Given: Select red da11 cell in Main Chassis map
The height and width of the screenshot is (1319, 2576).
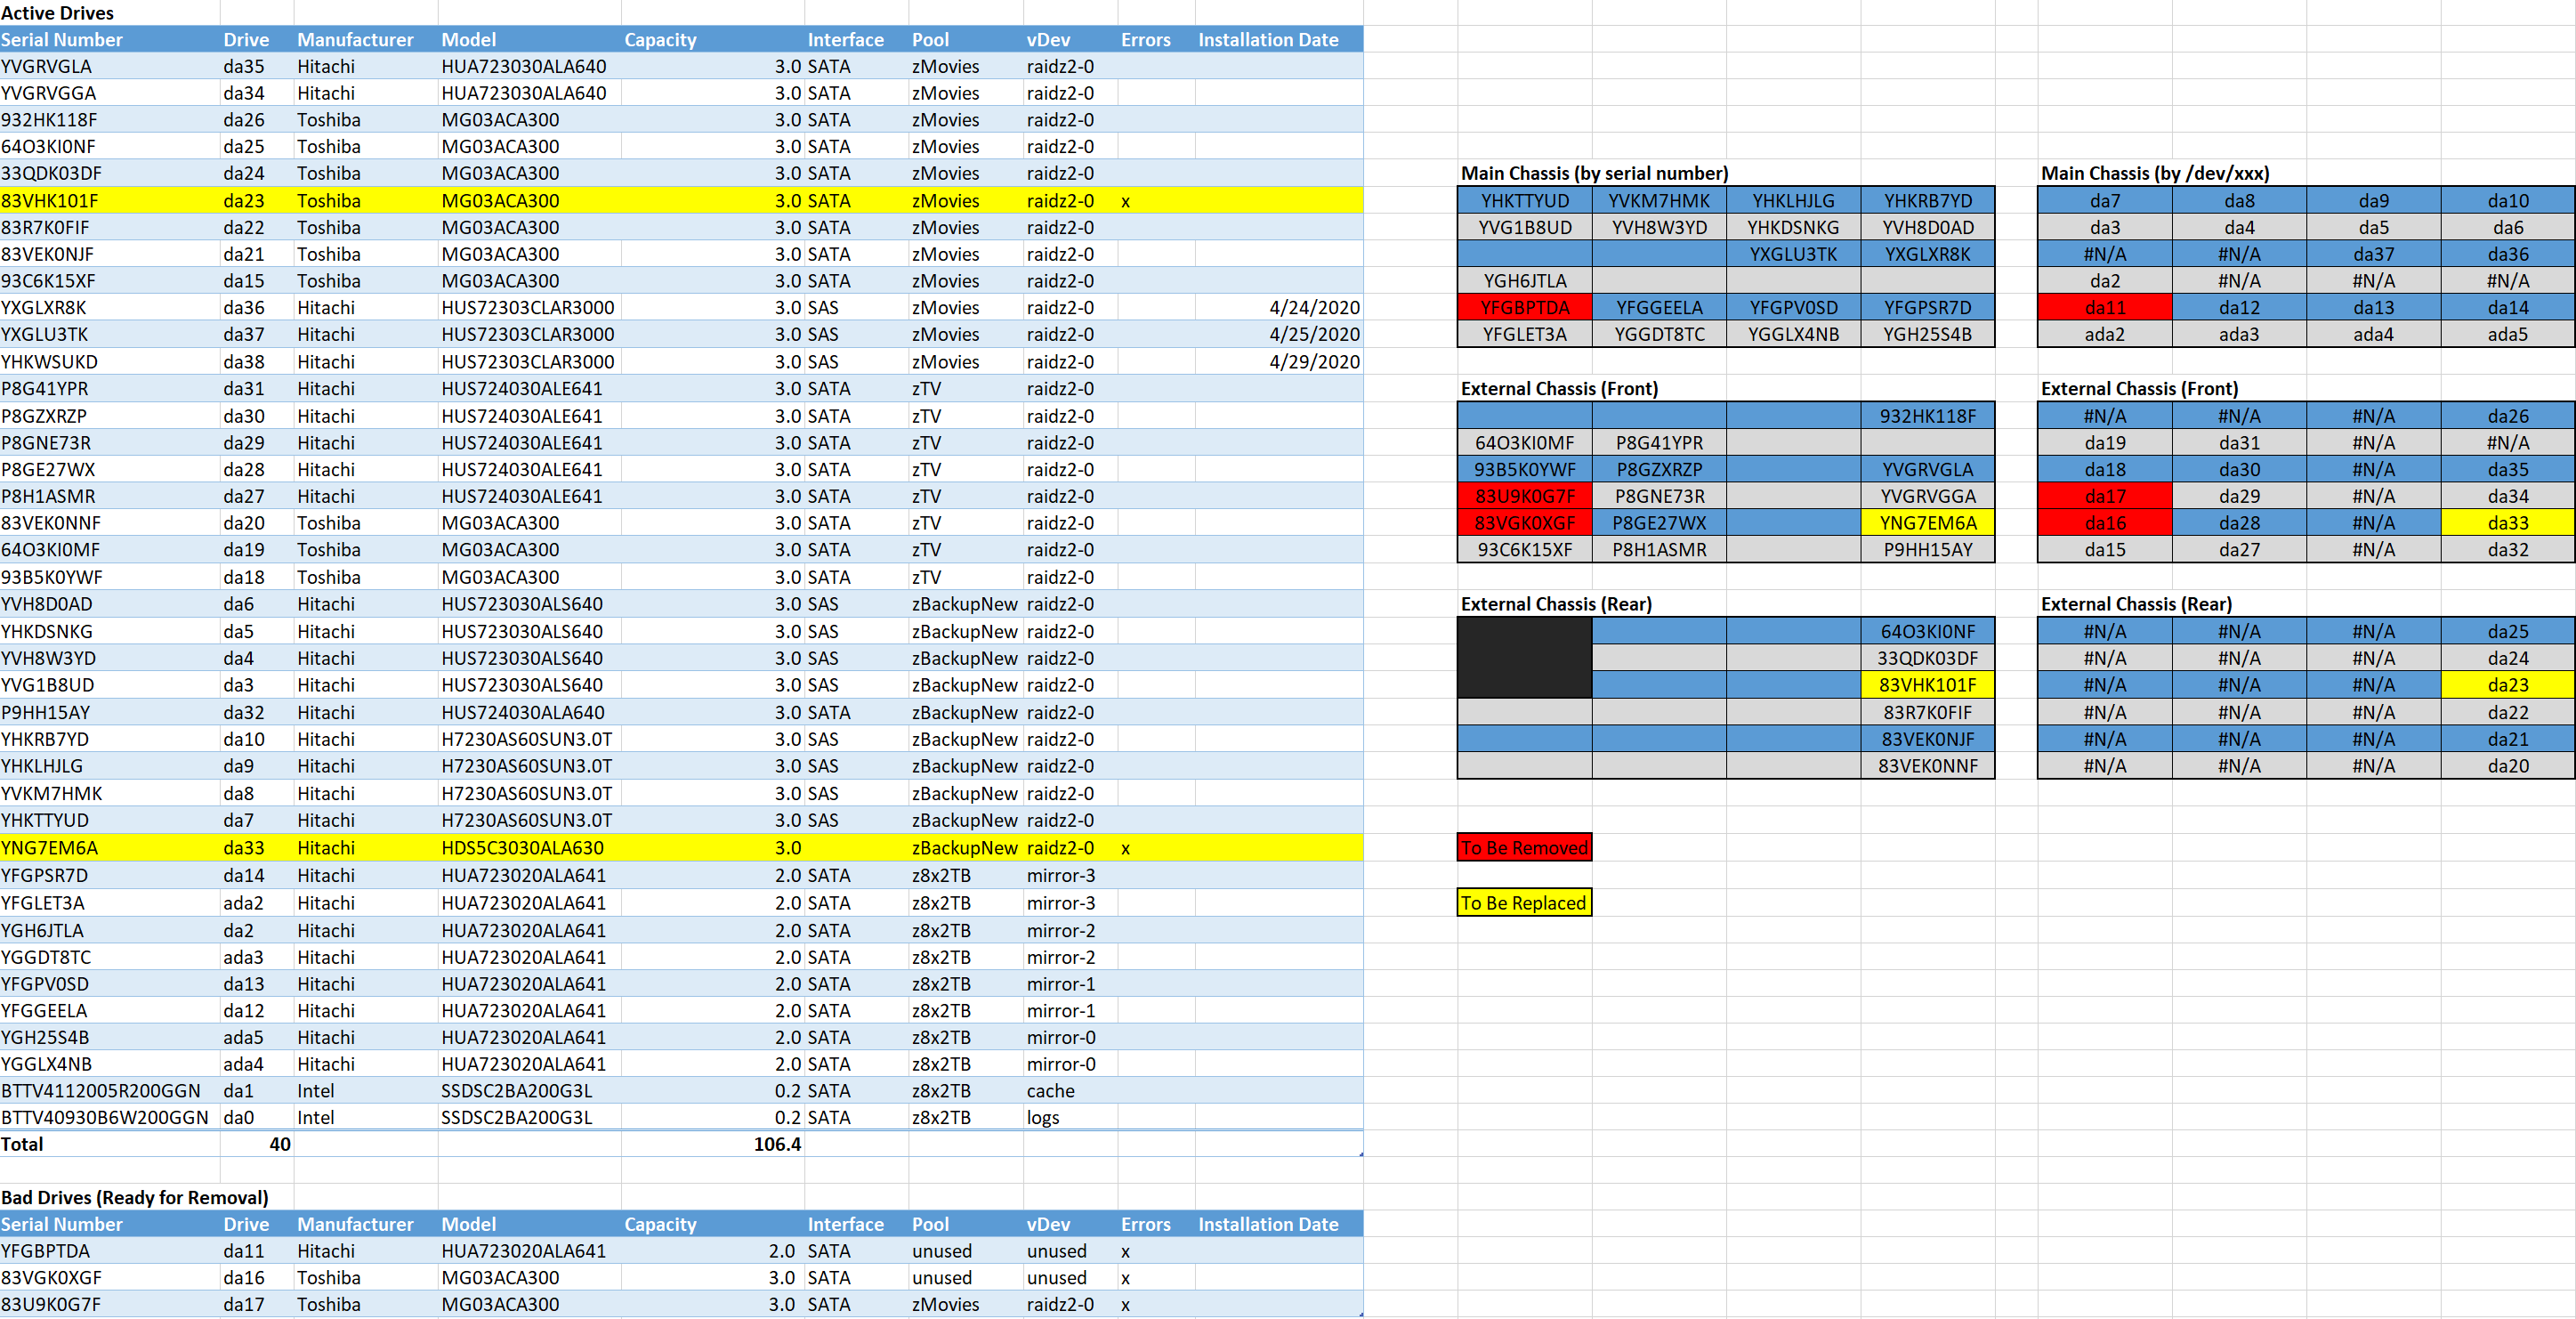Looking at the screenshot, I should pos(2105,308).
